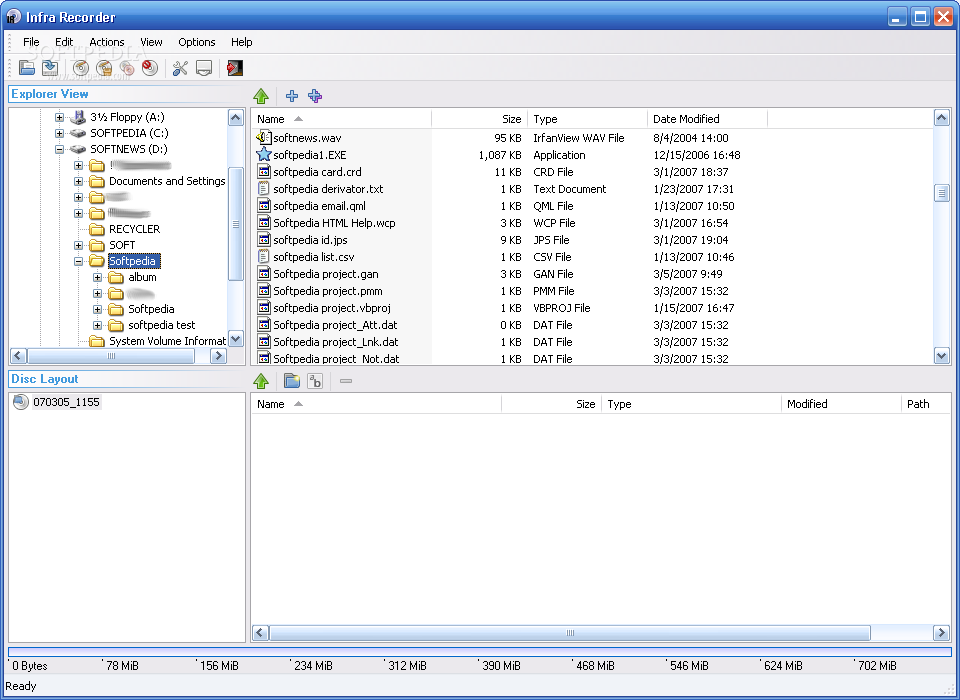This screenshot has width=960, height=700.
Task: Click the Erase disc toolbar icon
Action: point(150,68)
